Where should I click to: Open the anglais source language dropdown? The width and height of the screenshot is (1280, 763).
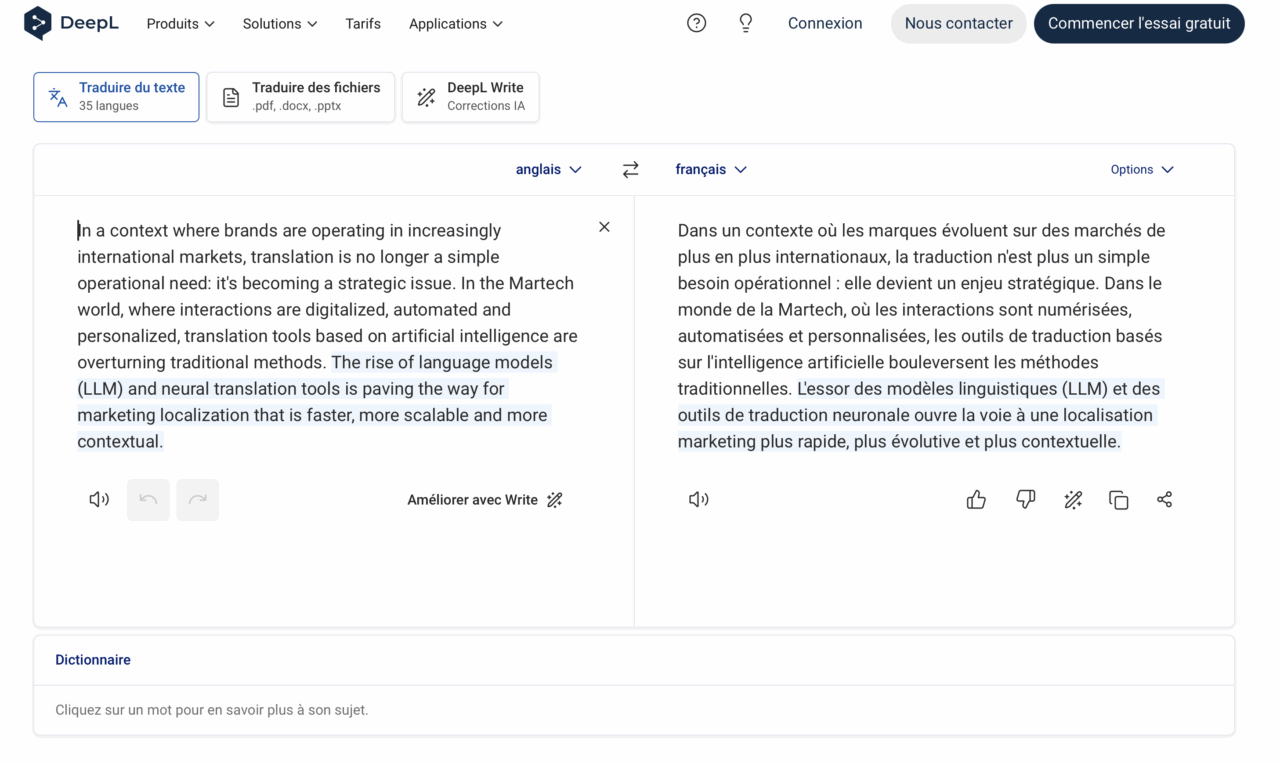pos(548,170)
